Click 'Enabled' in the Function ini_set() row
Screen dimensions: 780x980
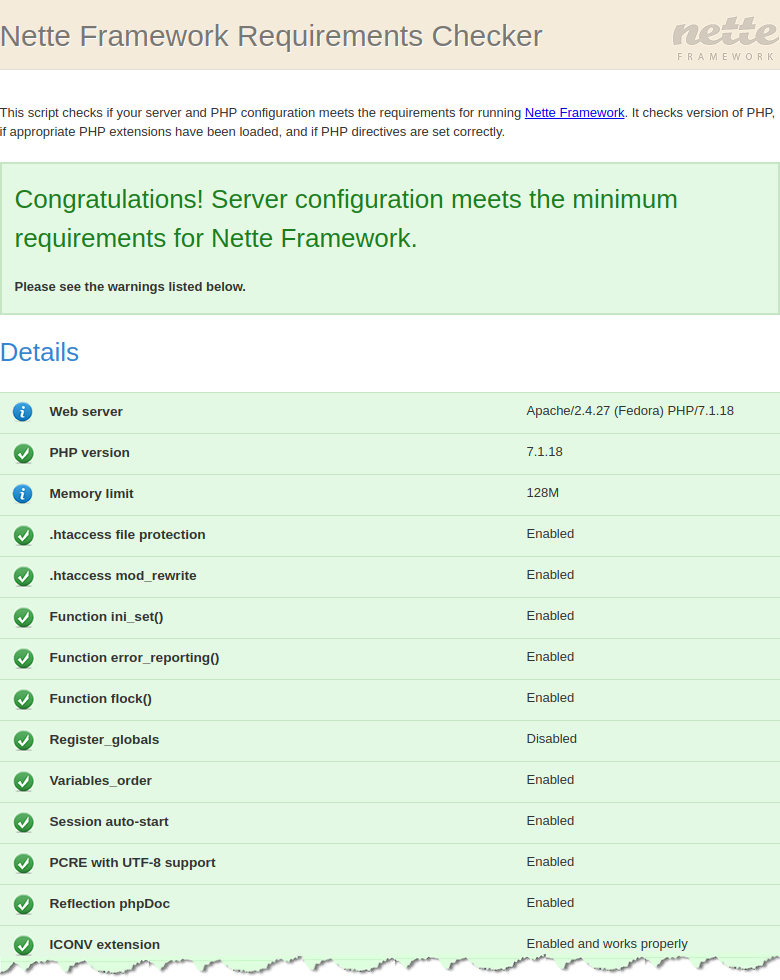pos(550,616)
